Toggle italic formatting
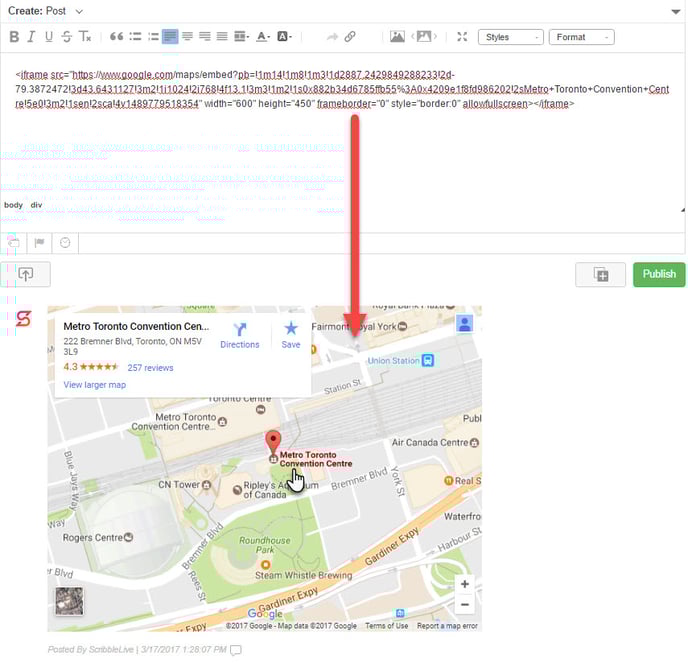Image resolution: width=688 pixels, height=663 pixels. pos(31,37)
